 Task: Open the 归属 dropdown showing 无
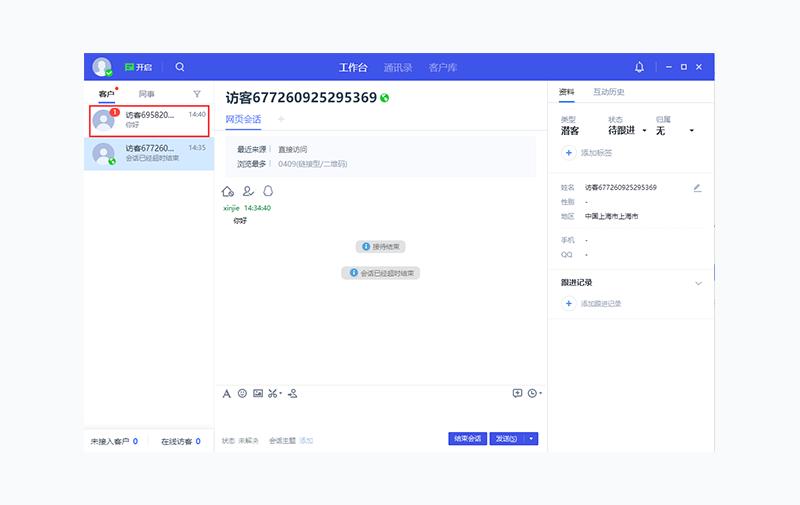click(x=674, y=131)
